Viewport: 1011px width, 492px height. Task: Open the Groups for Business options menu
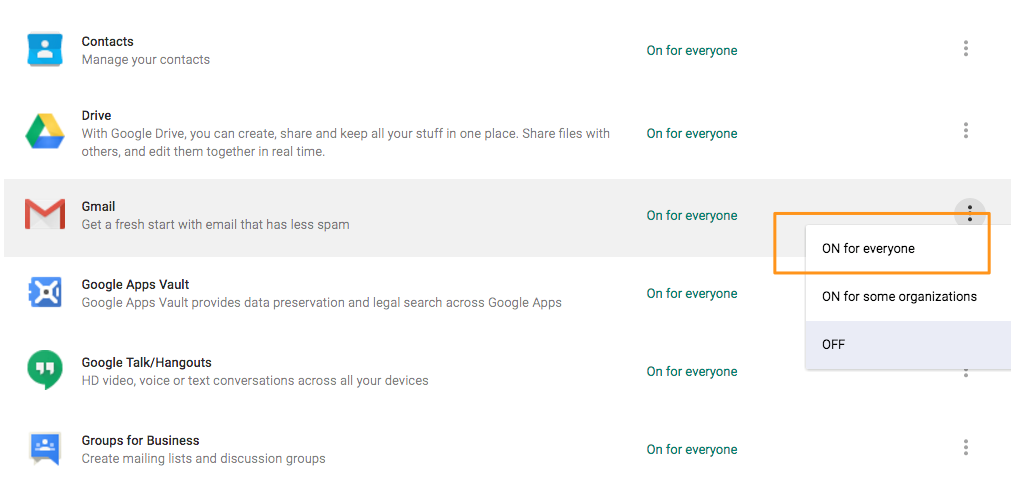pyautogui.click(x=965, y=448)
